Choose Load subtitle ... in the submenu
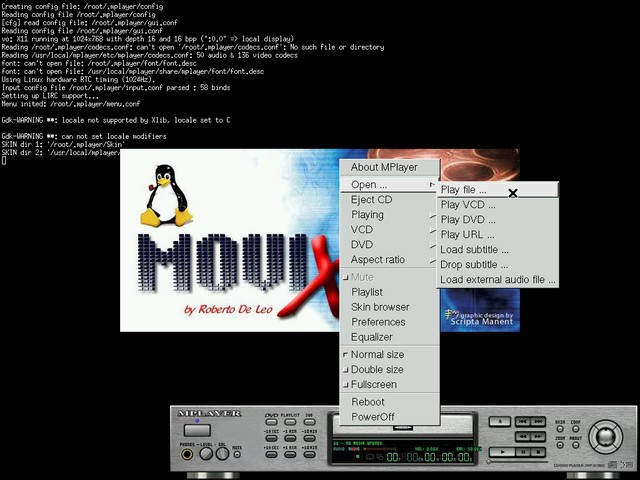Image resolution: width=640 pixels, height=480 pixels. pos(498,250)
